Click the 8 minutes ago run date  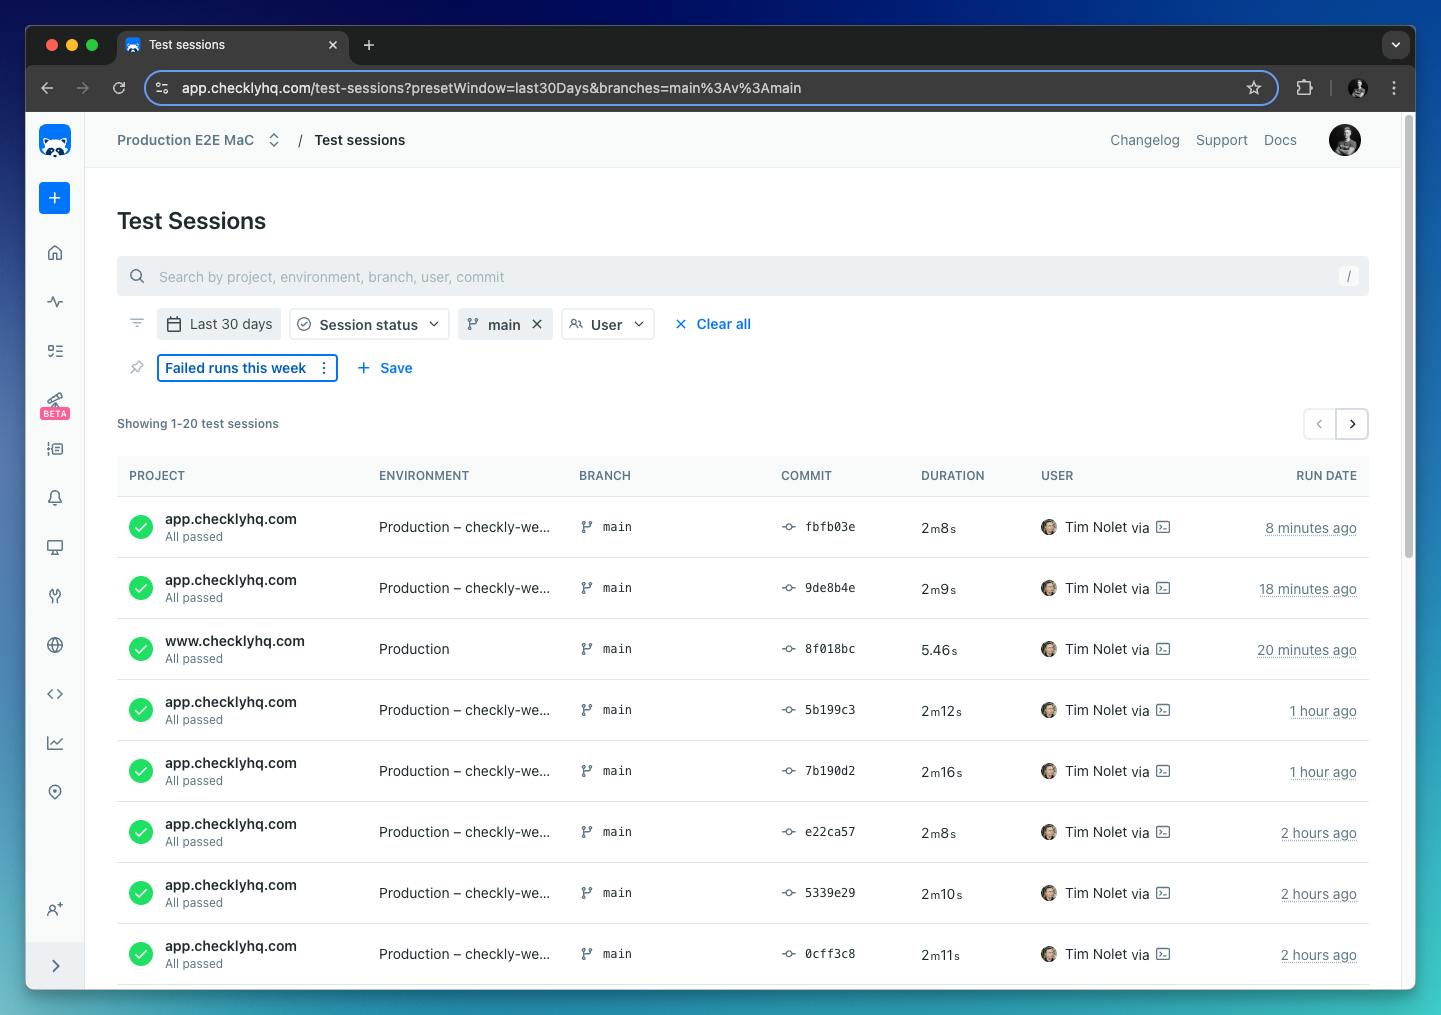pos(1311,528)
